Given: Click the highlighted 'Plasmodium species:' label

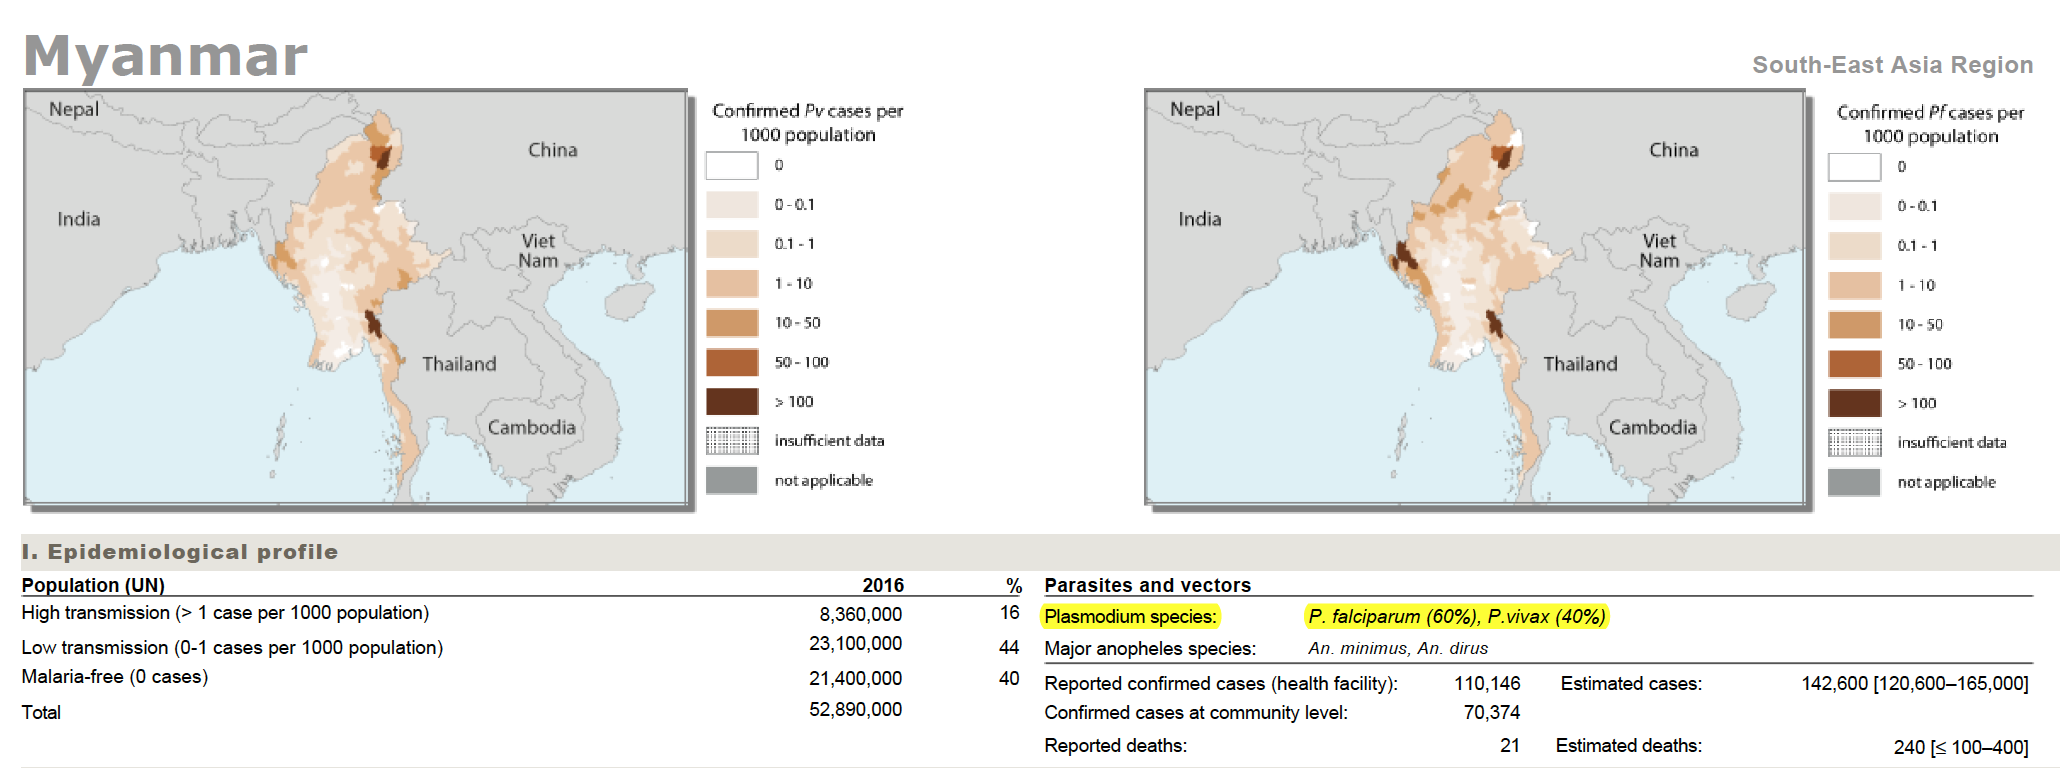Looking at the screenshot, I should point(1130,617).
